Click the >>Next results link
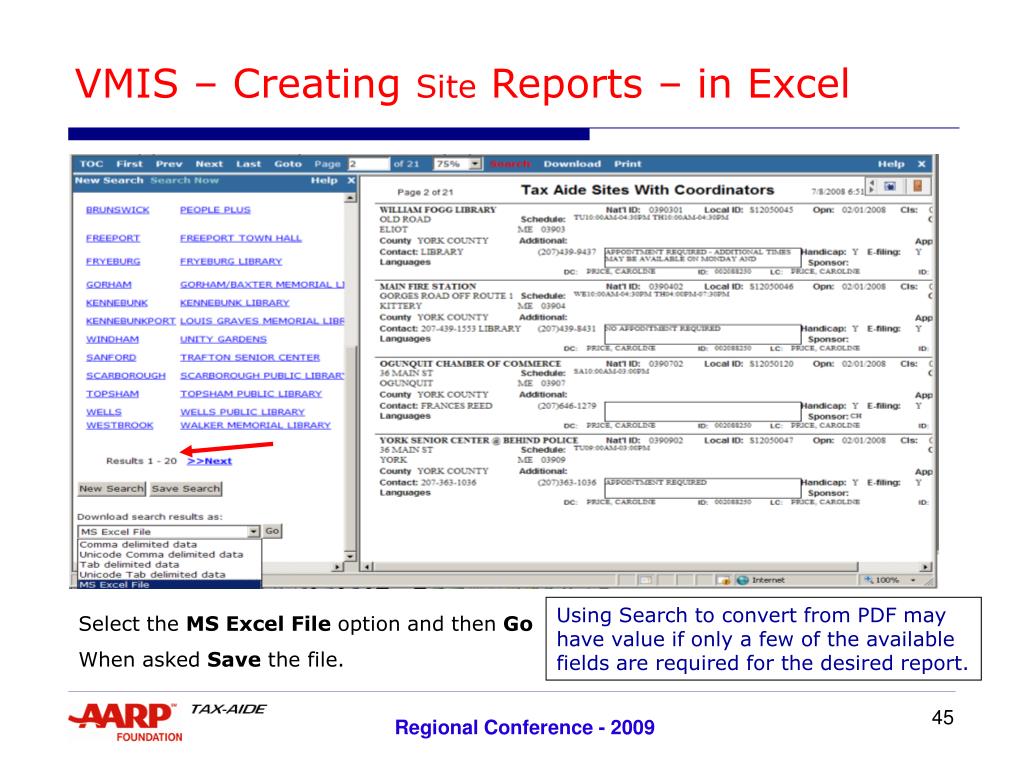Viewport: 1024px width, 768px height. [209, 461]
